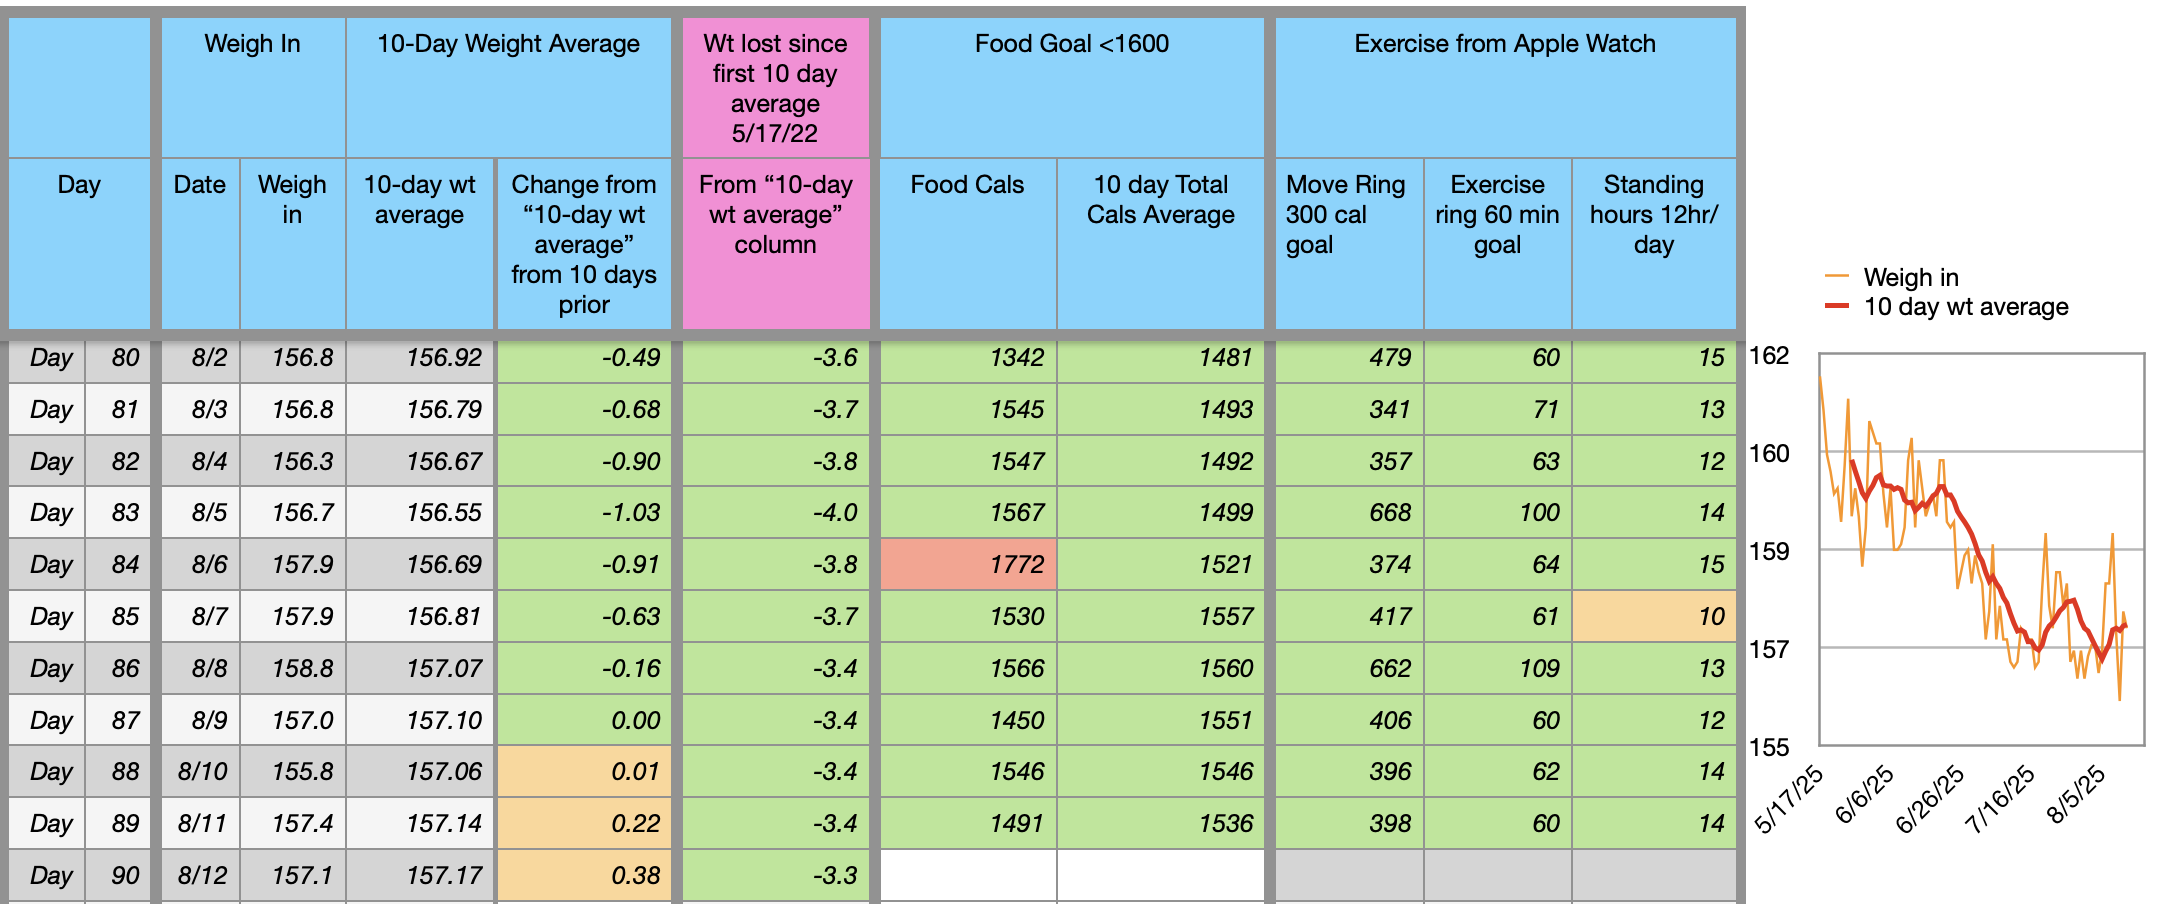This screenshot has width=2160, height=904.
Task: Select the 10-day average cell 156.92
Action: tap(420, 357)
